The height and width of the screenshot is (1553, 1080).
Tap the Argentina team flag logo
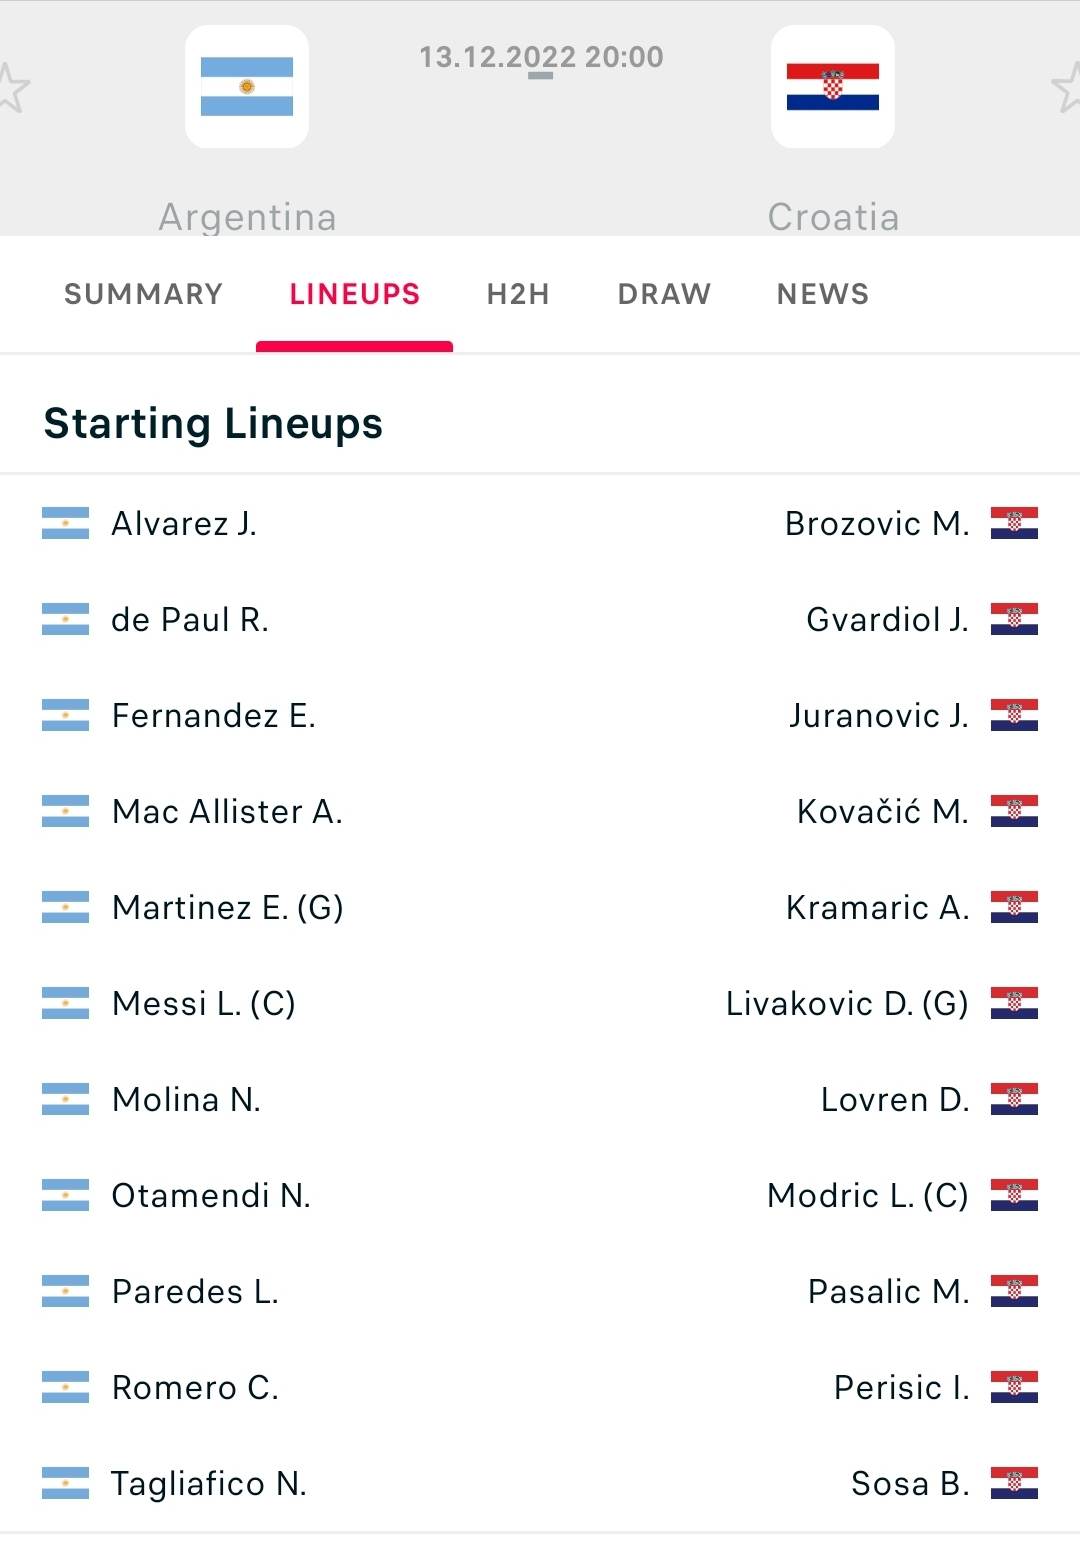(247, 87)
